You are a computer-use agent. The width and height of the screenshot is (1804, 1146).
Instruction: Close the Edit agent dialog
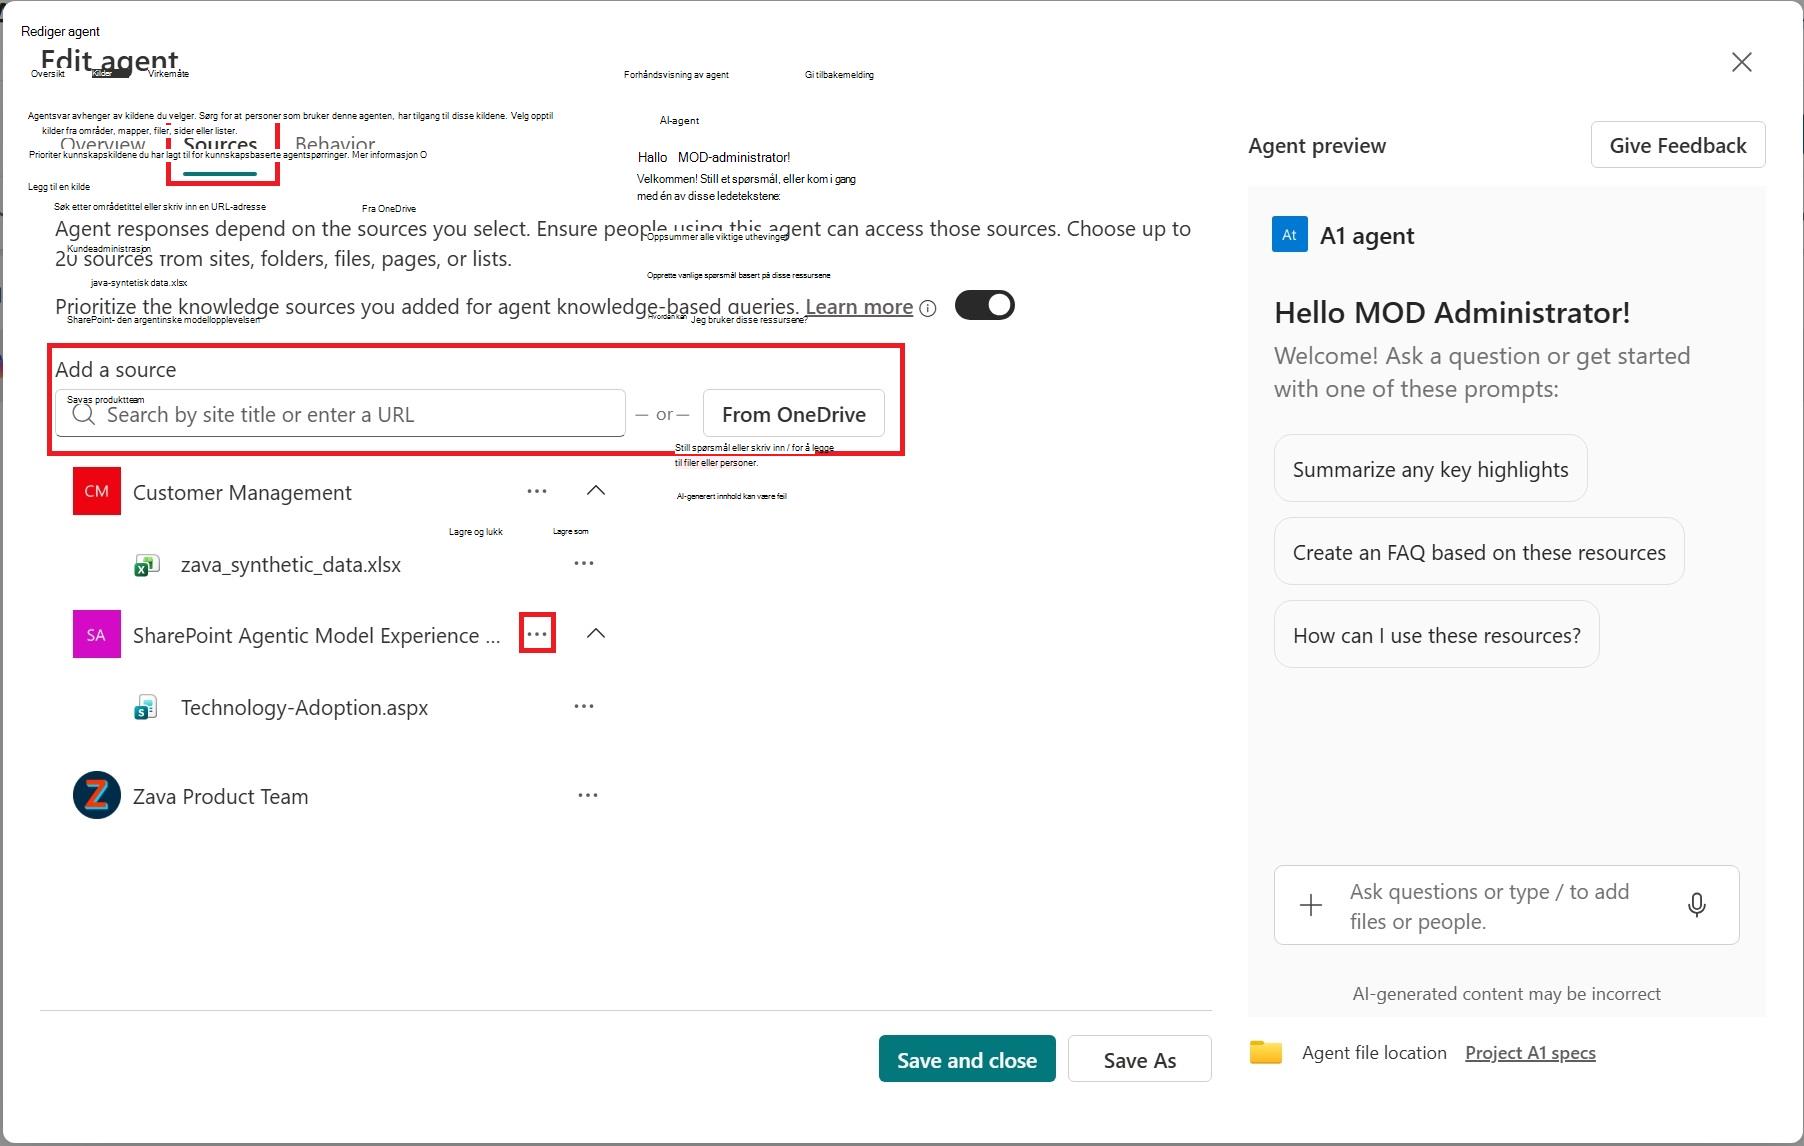click(1741, 62)
